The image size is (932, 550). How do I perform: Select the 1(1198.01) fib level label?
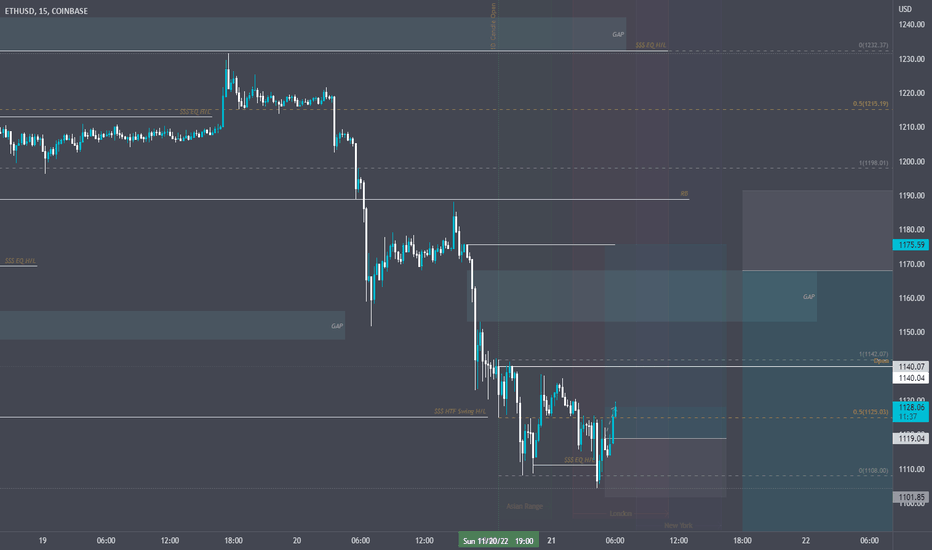[873, 163]
